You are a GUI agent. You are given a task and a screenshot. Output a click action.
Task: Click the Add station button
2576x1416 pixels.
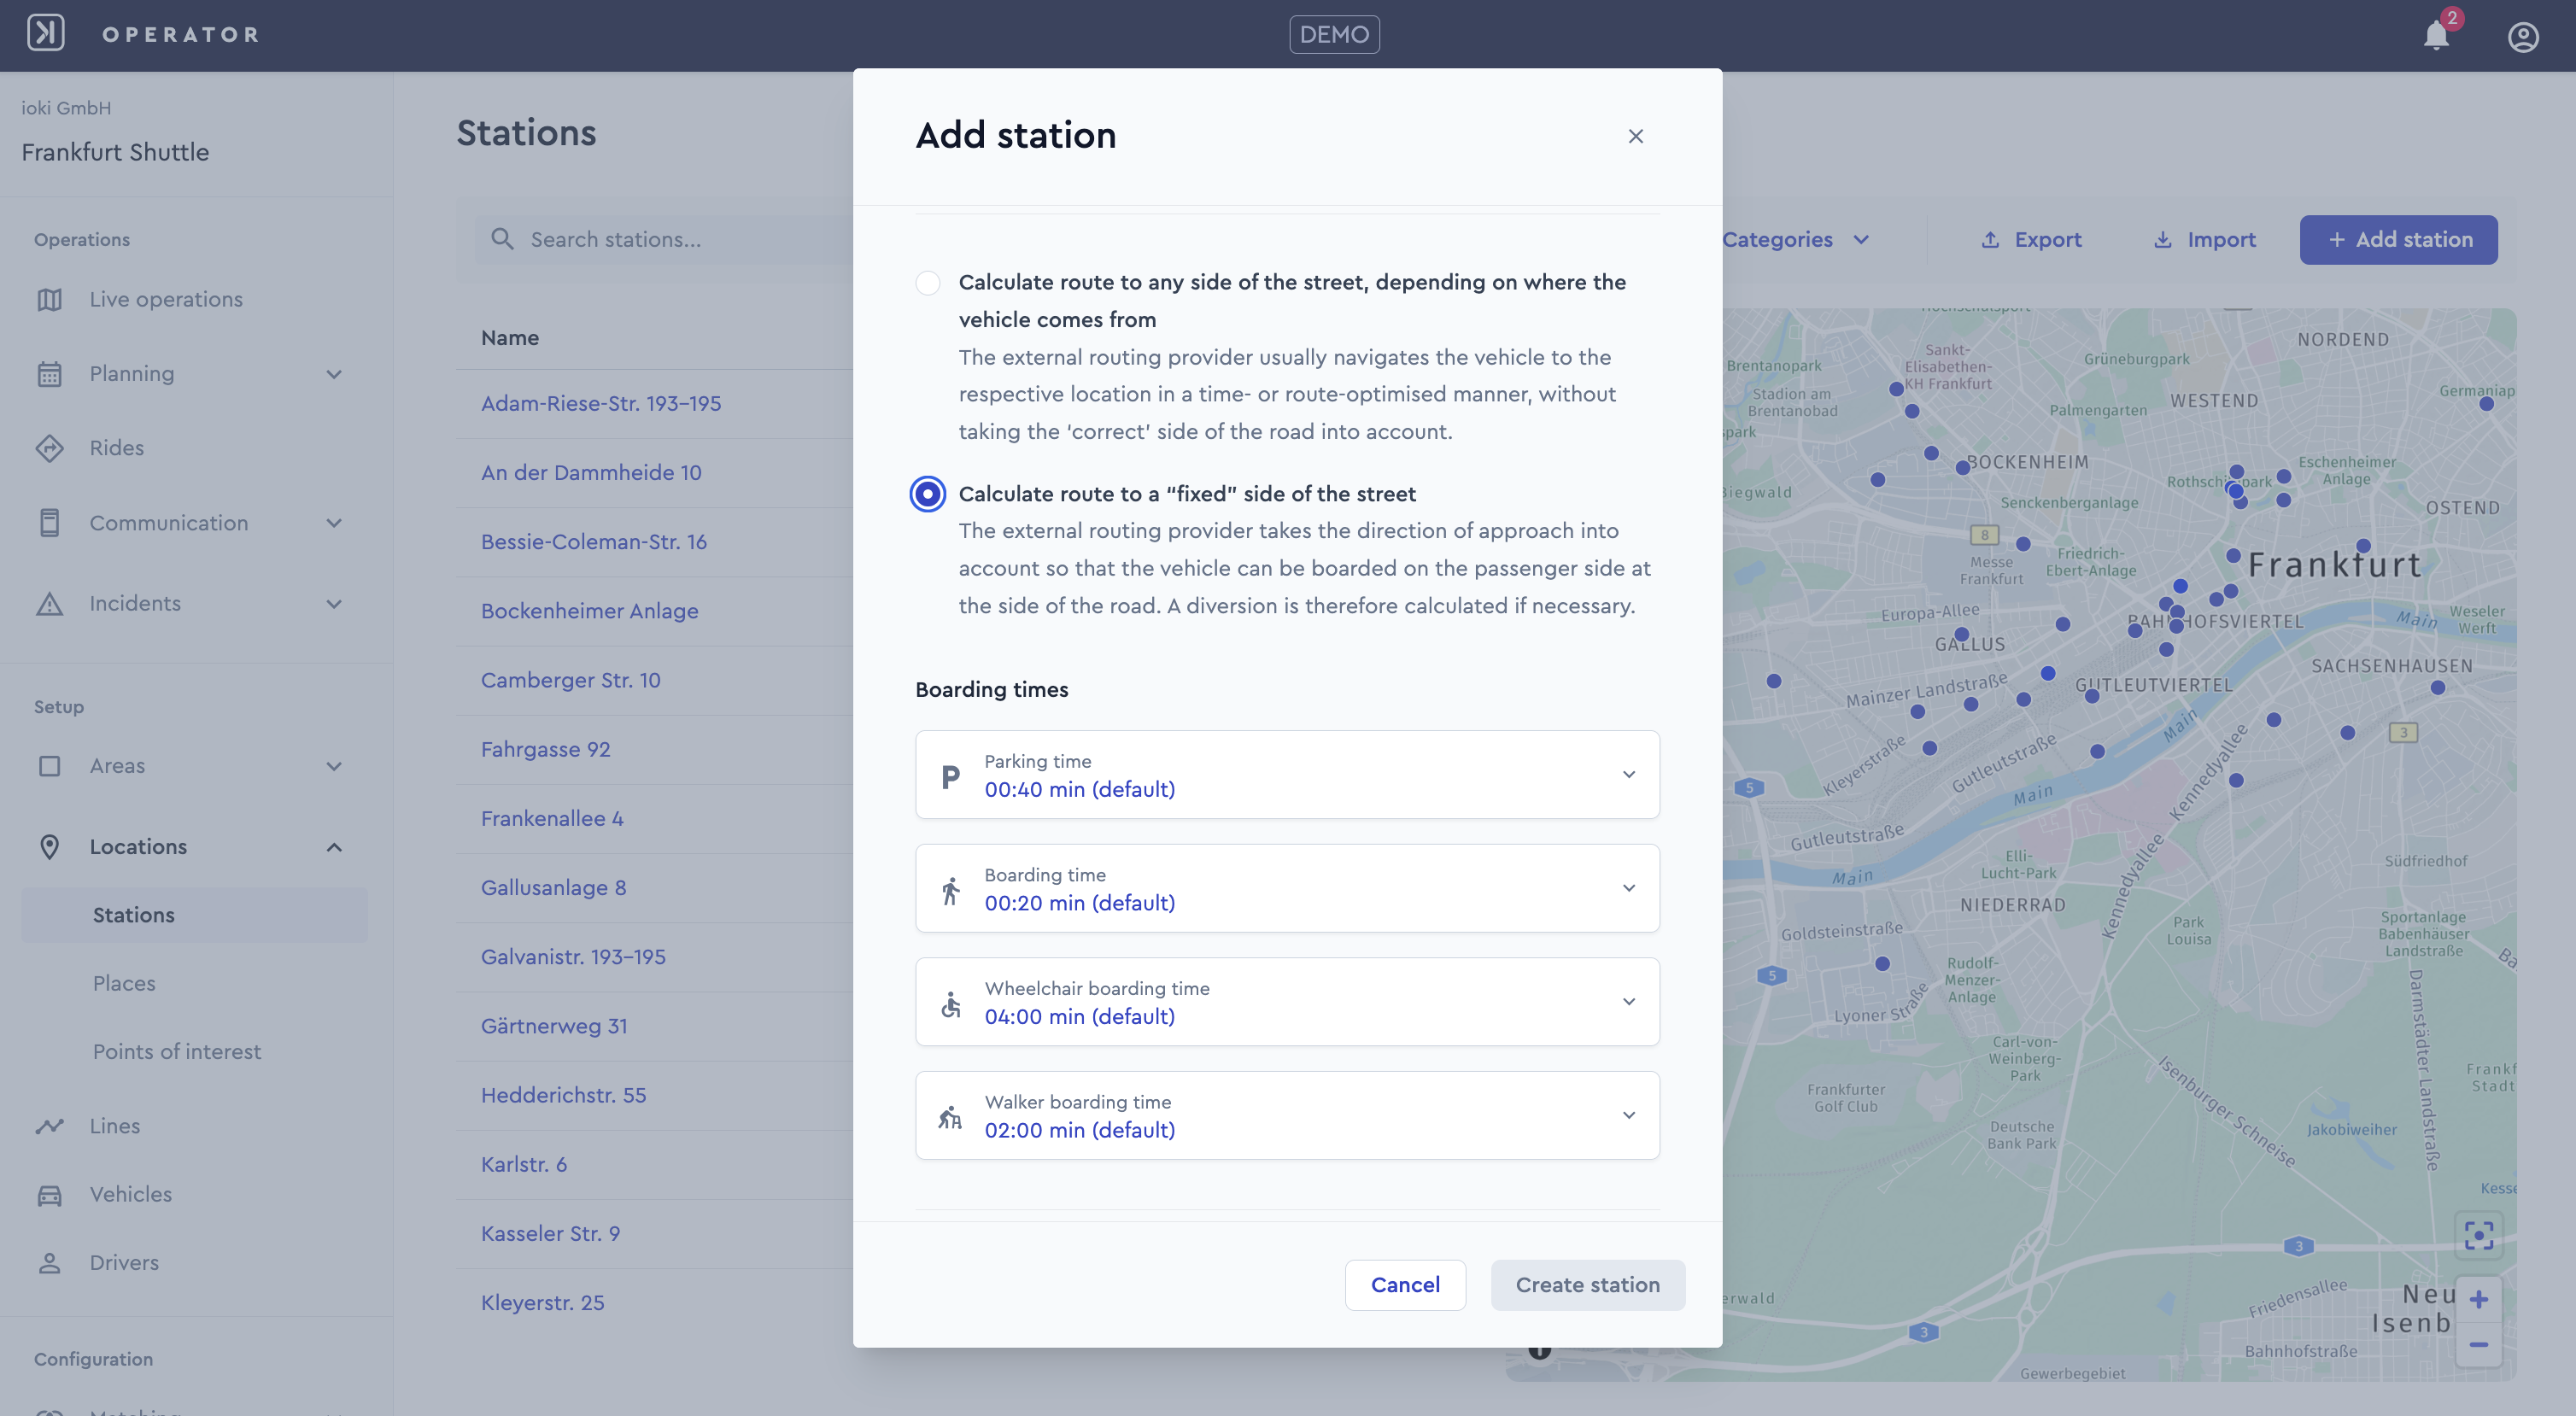2399,240
